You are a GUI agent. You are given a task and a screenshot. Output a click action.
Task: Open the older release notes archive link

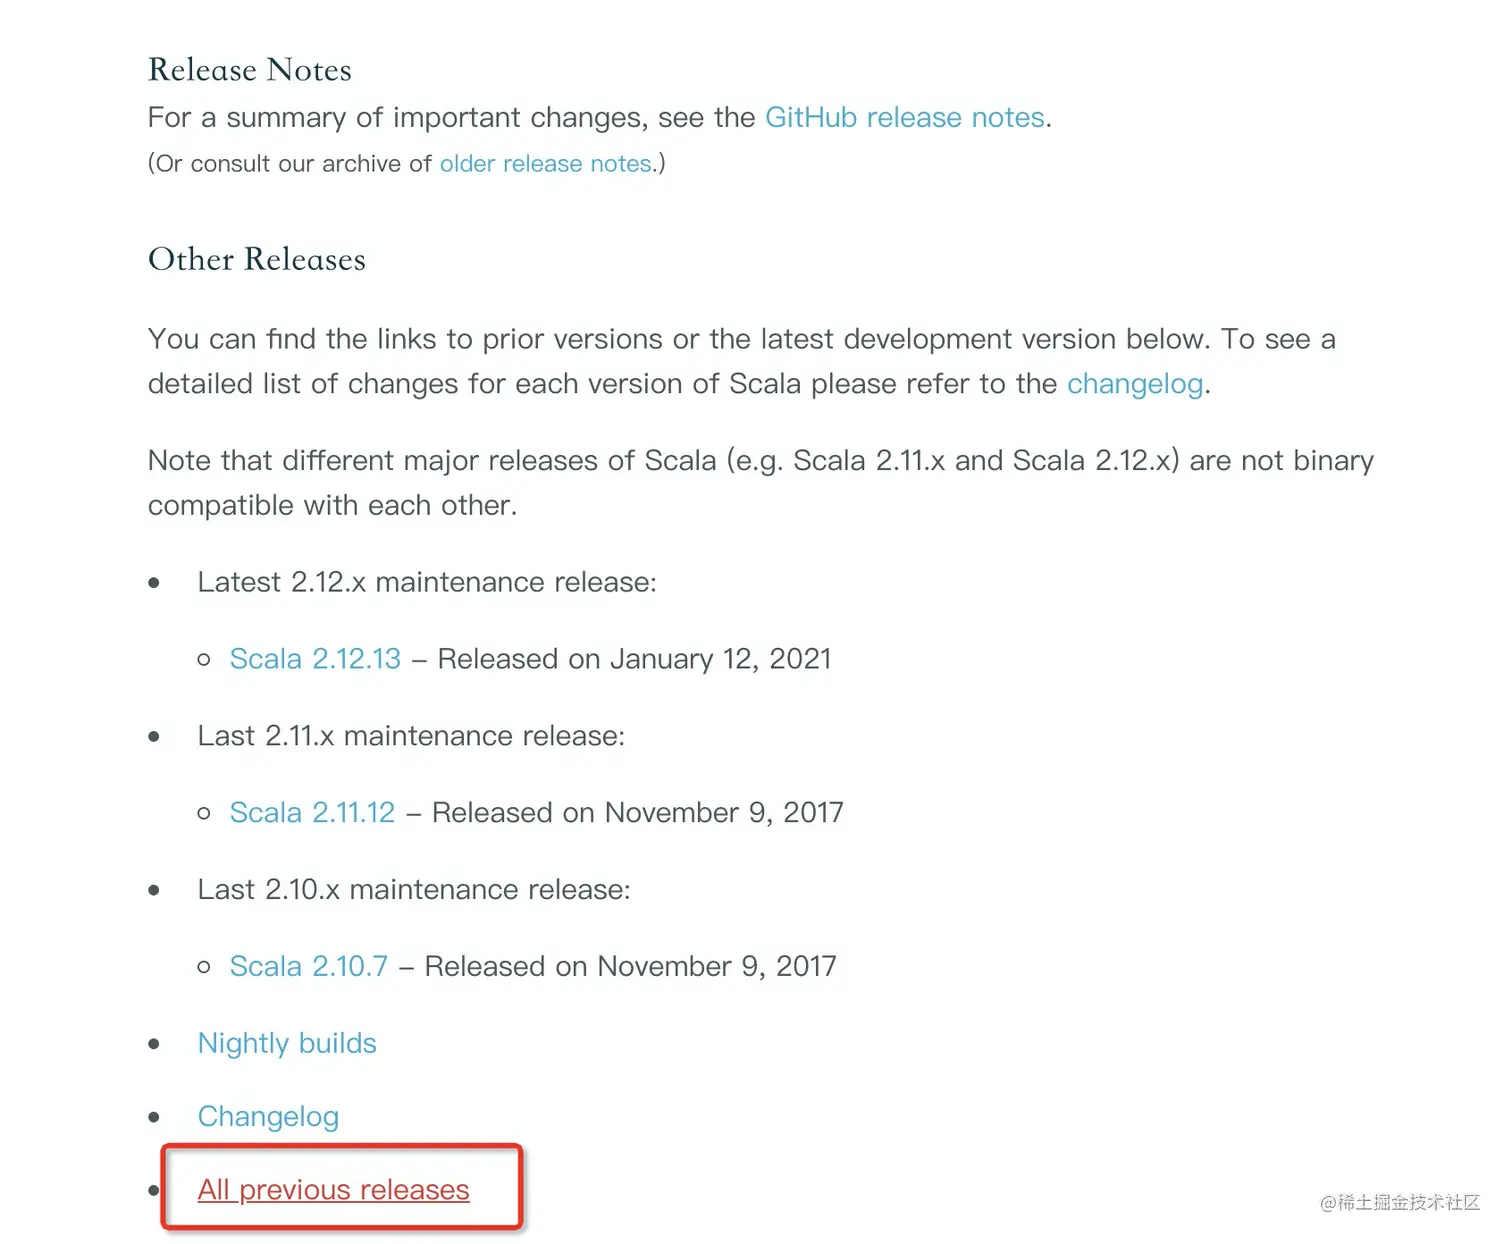545,164
